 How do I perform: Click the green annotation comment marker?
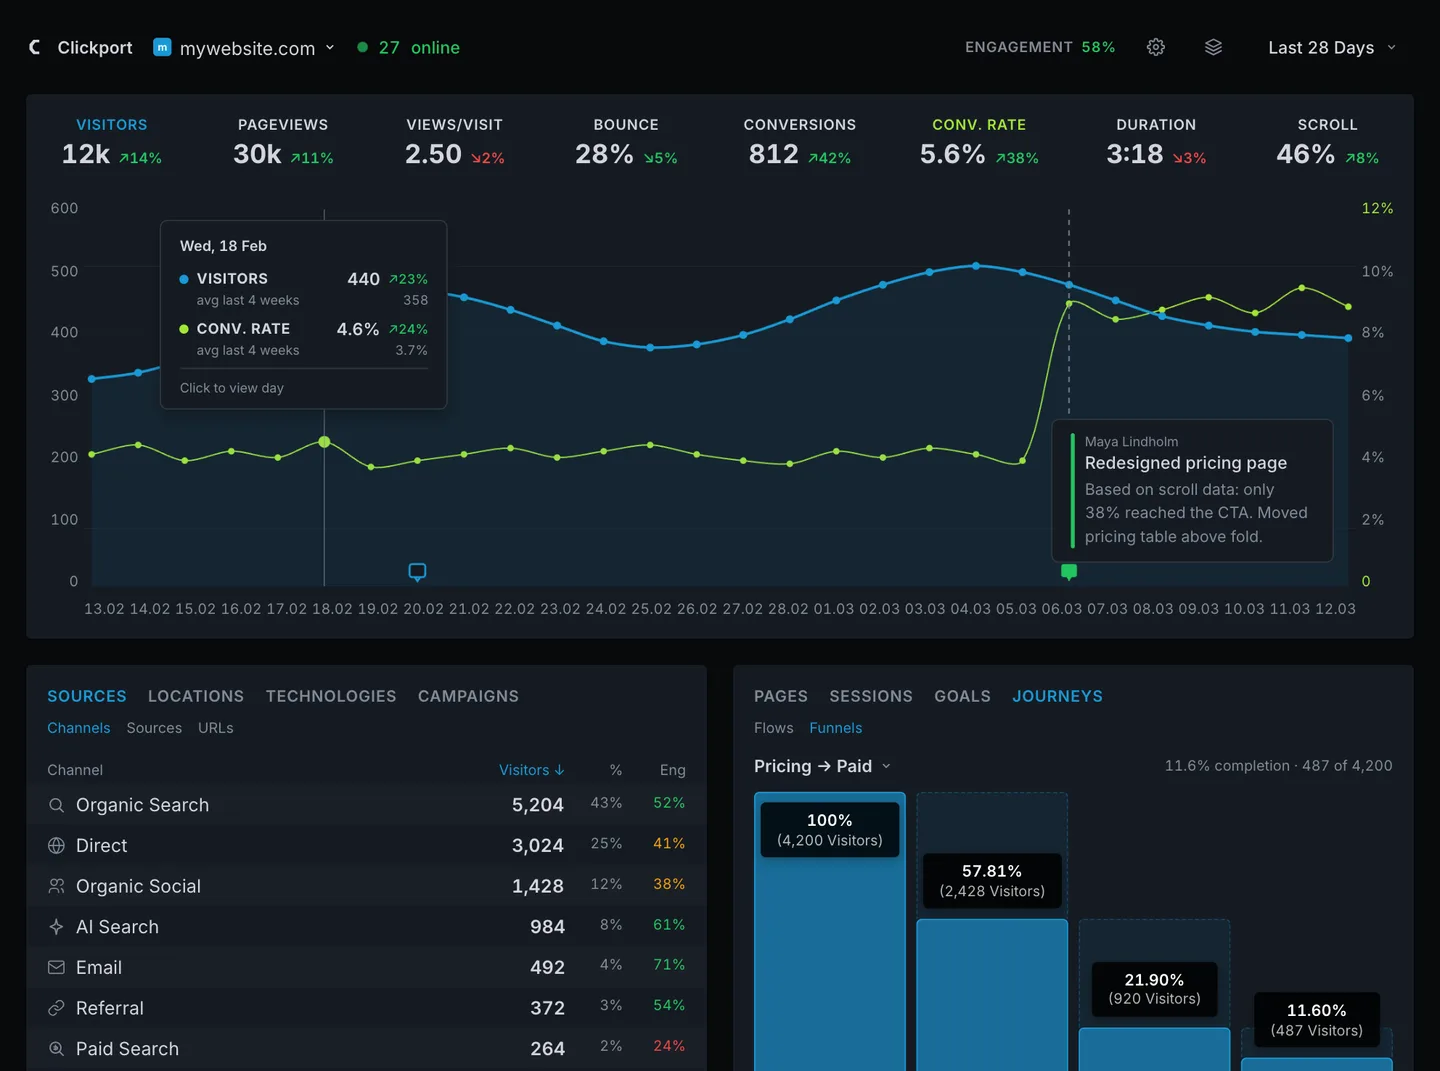click(x=1069, y=572)
